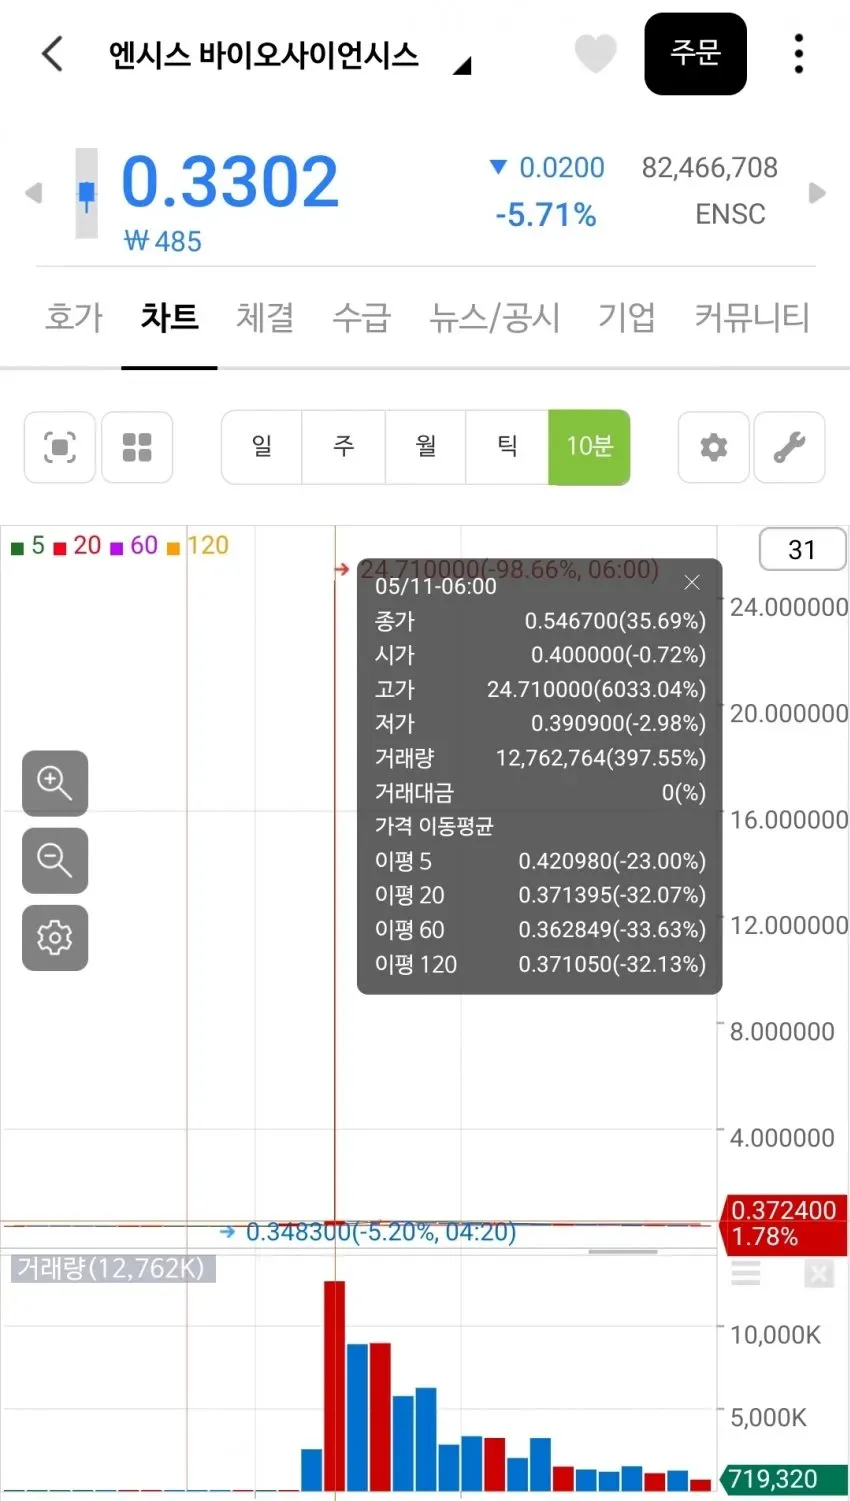This screenshot has height=1501, width=850.
Task: Open the multi-chart grid layout icon
Action: click(137, 447)
